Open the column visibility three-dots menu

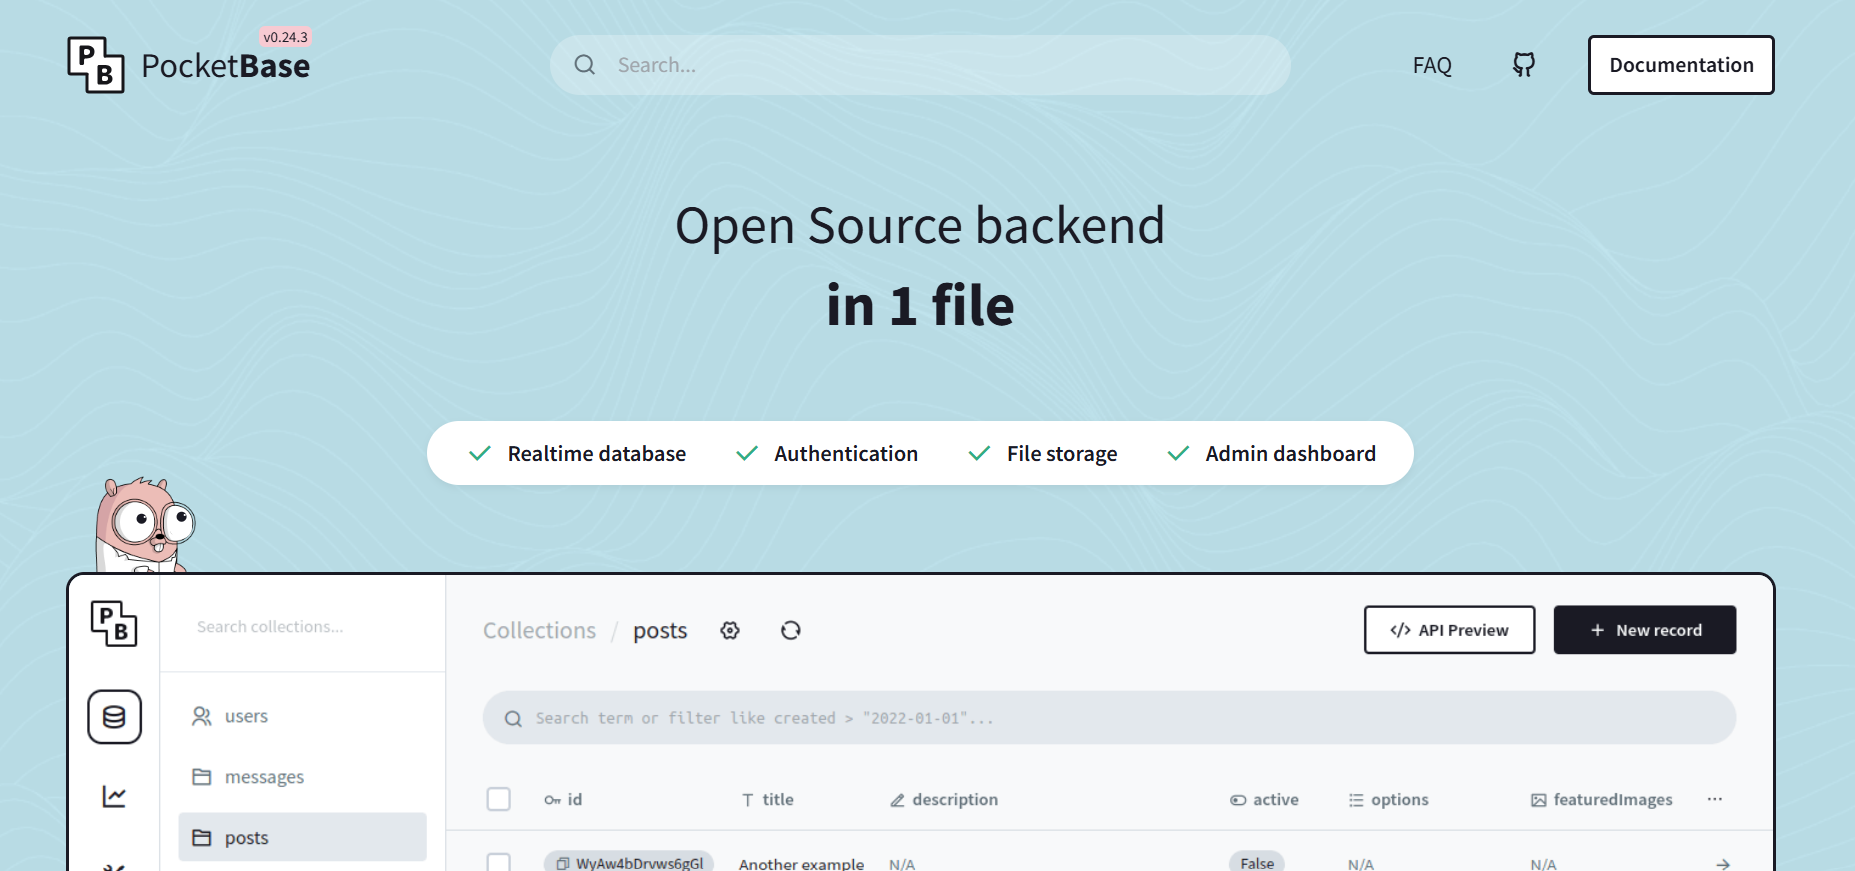pos(1714,799)
